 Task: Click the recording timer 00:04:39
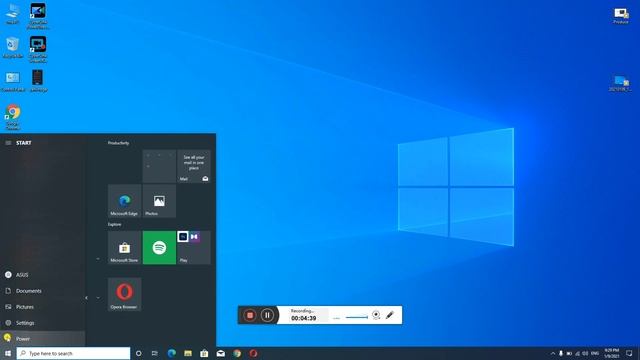coord(304,318)
